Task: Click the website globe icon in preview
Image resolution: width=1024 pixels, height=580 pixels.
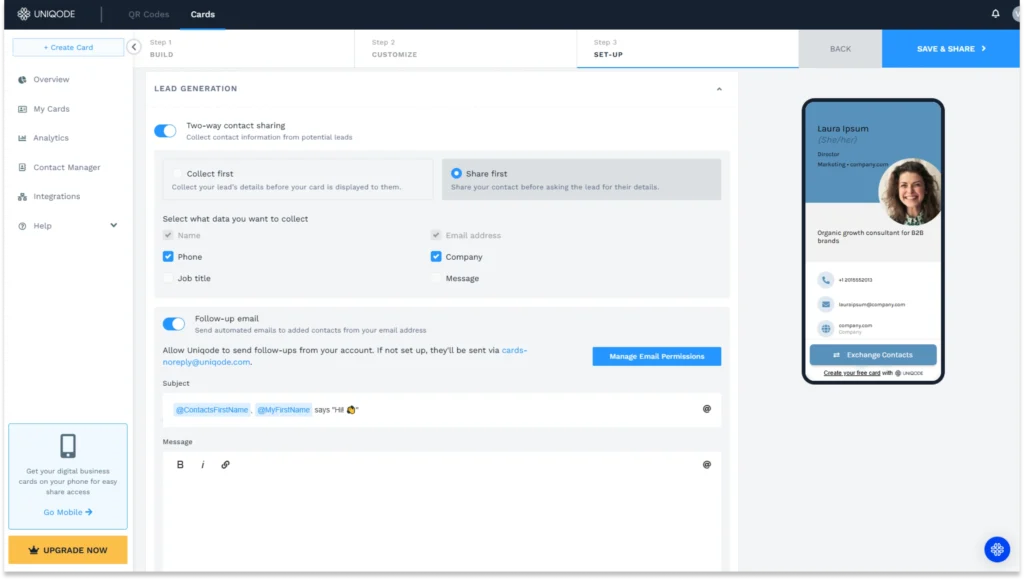Action: tap(825, 329)
